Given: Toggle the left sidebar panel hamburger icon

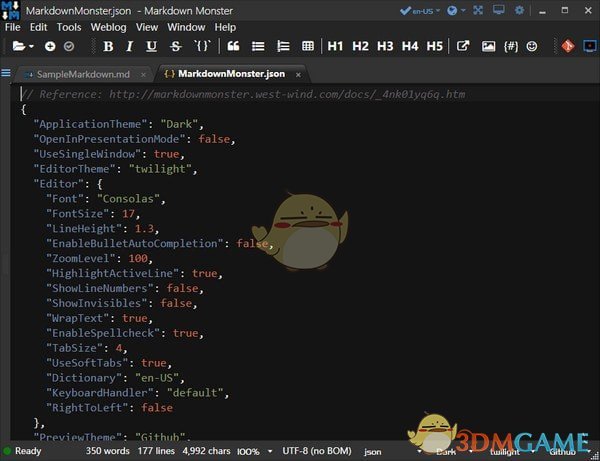Looking at the screenshot, I should pyautogui.click(x=7, y=74).
